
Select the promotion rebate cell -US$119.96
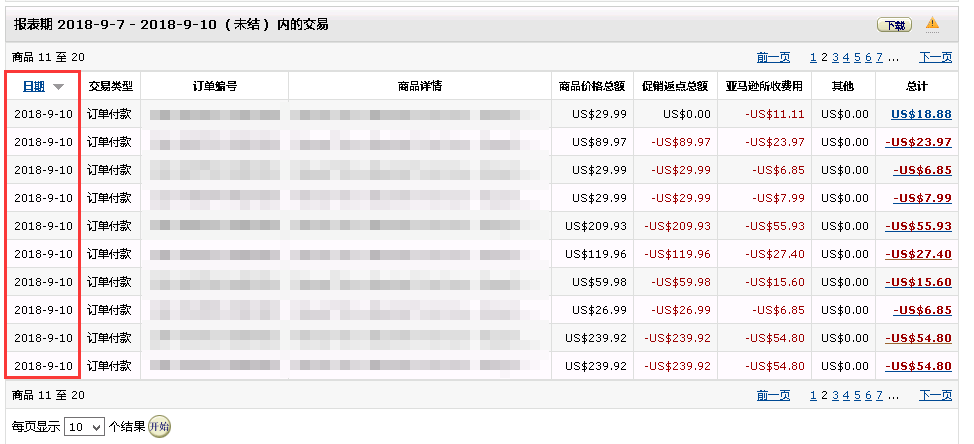(675, 254)
